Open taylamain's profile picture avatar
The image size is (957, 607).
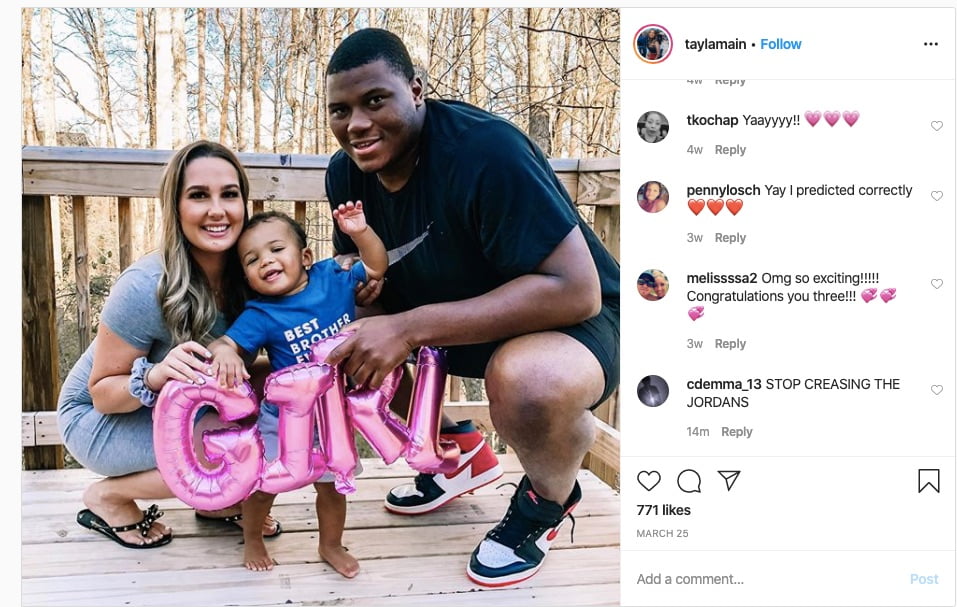653,44
